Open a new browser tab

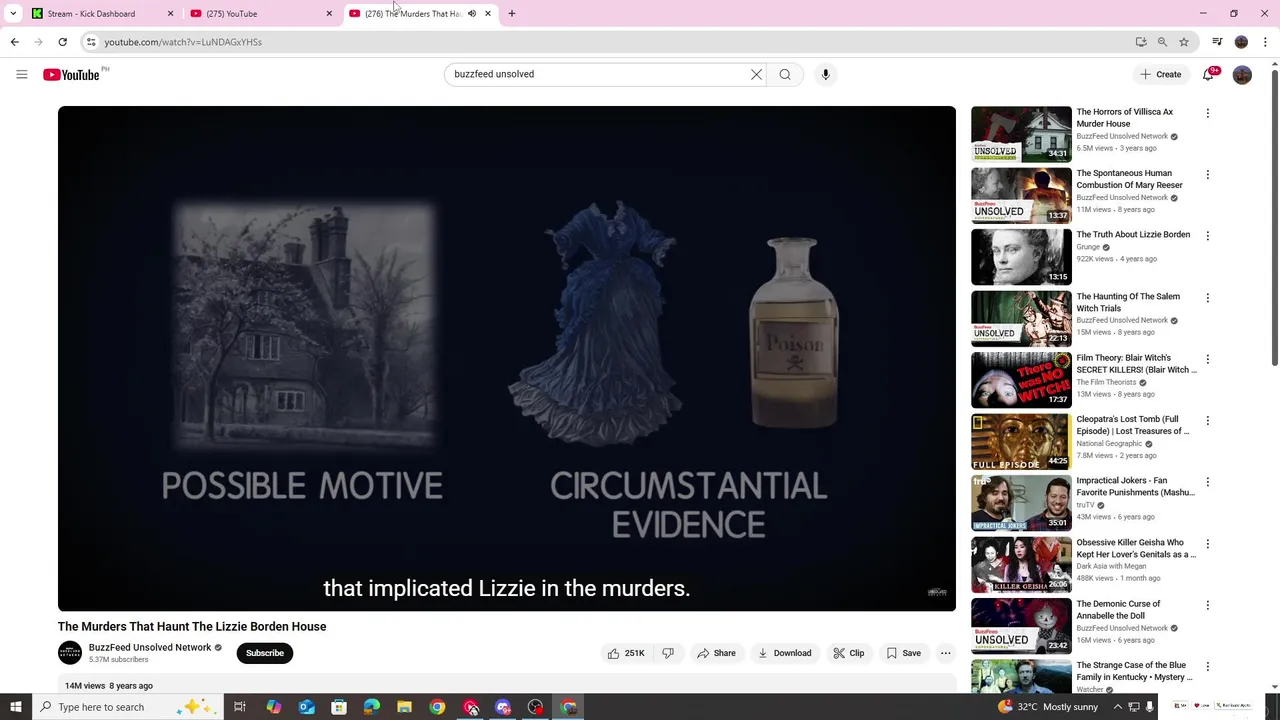point(512,14)
